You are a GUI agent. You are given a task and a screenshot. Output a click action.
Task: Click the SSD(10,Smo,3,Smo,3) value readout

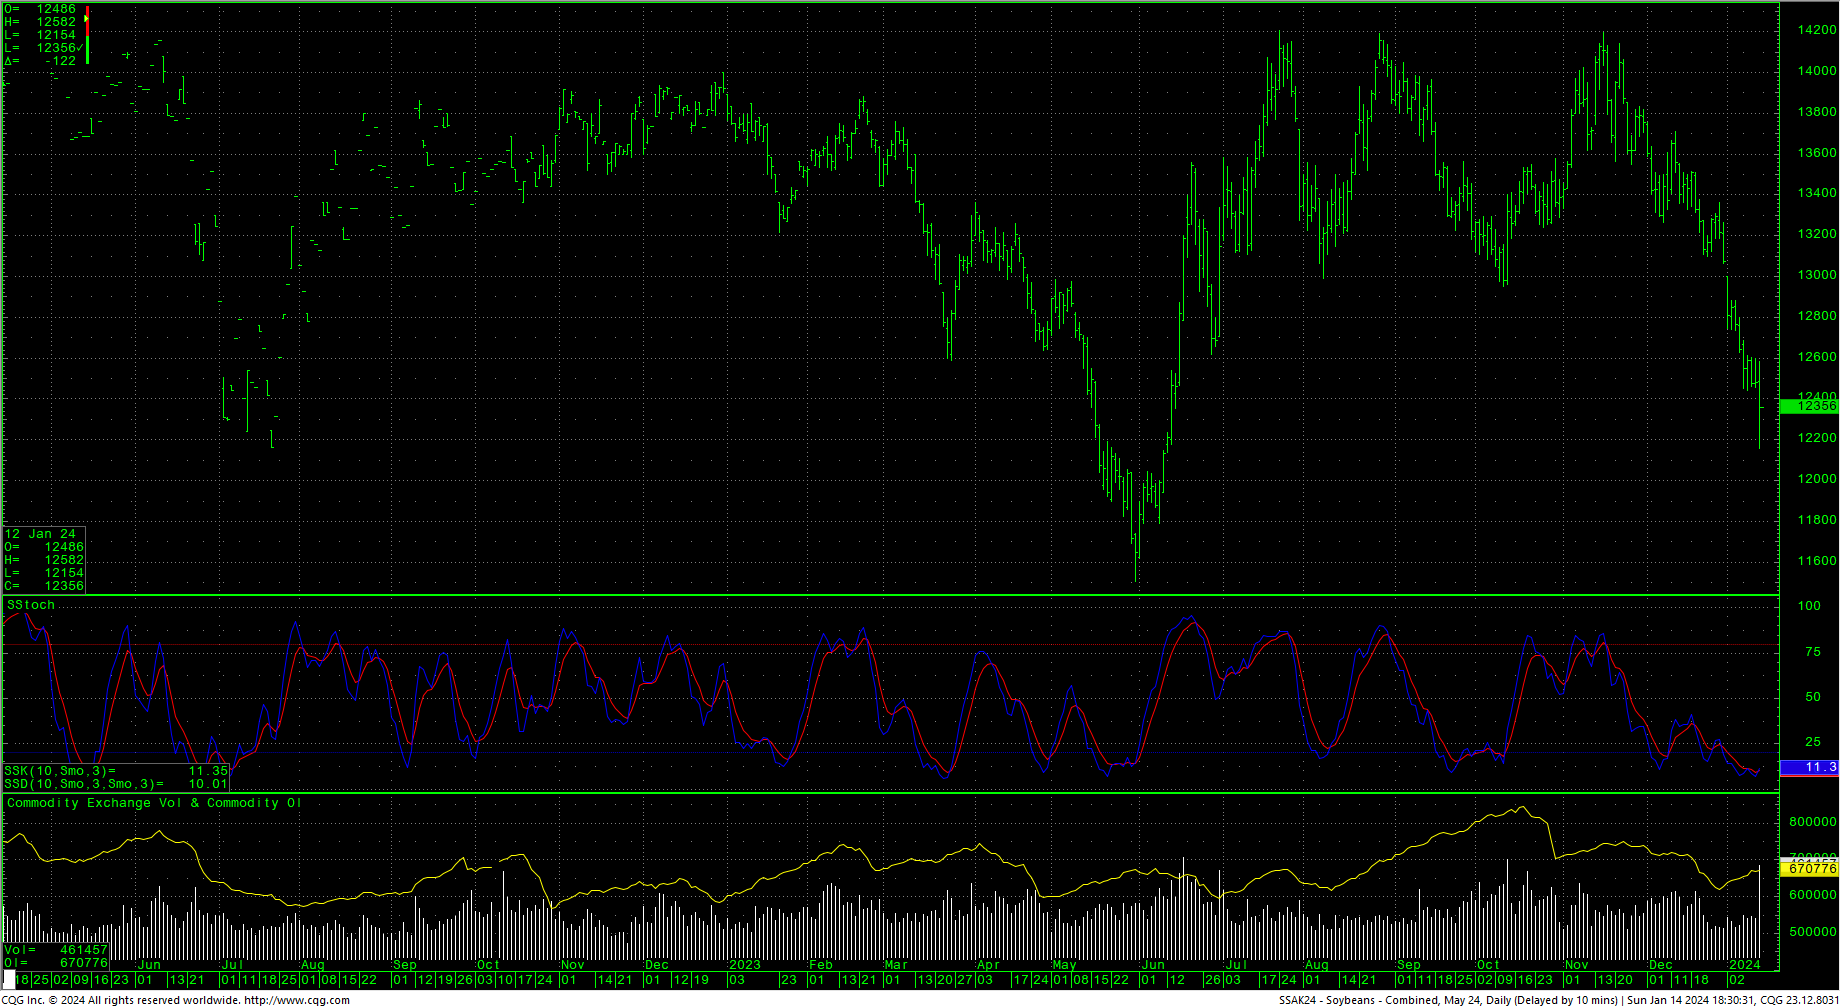pos(116,784)
